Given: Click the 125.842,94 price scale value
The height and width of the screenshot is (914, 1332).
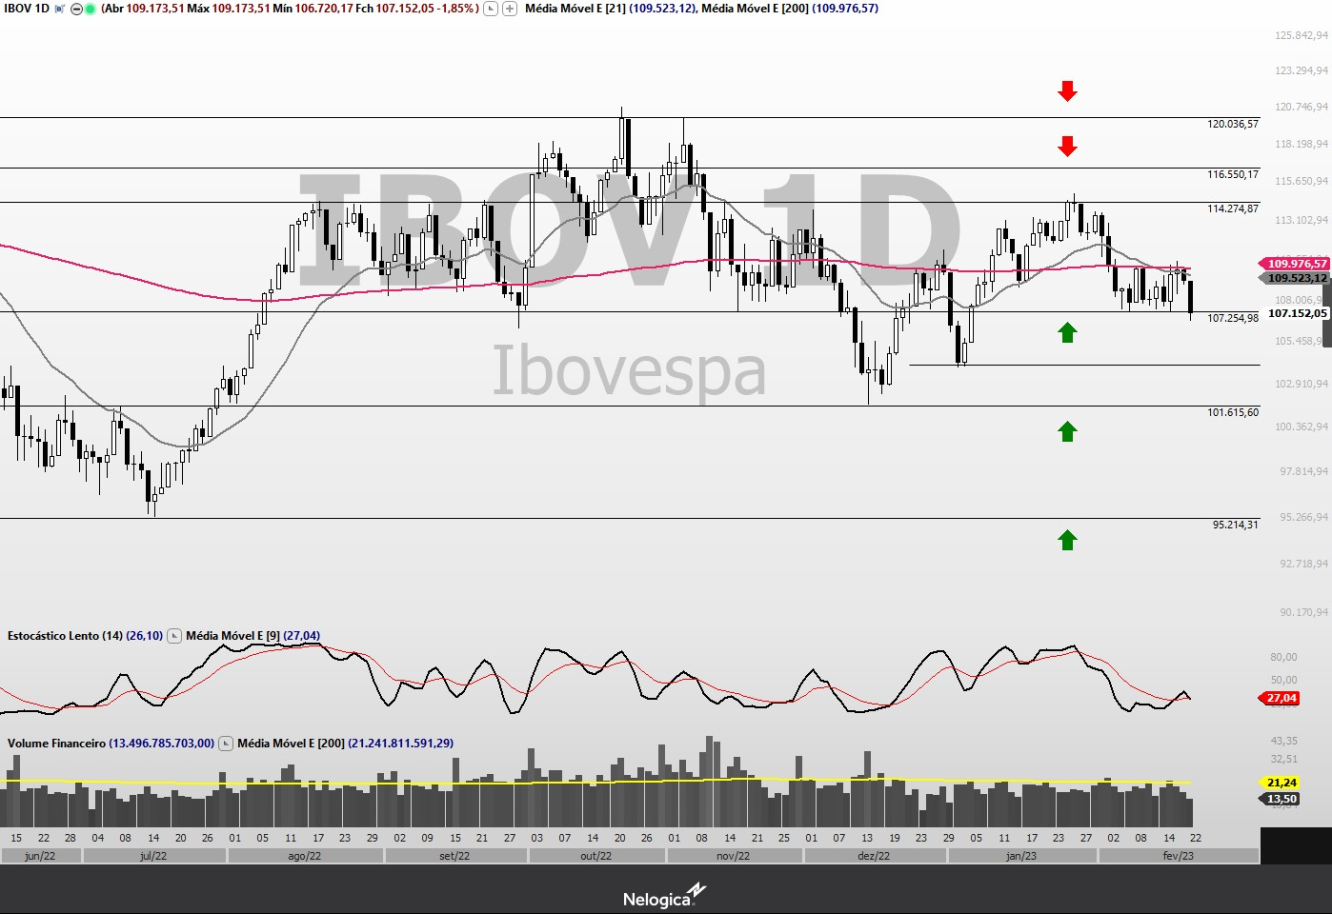Looking at the screenshot, I should click(1301, 35).
